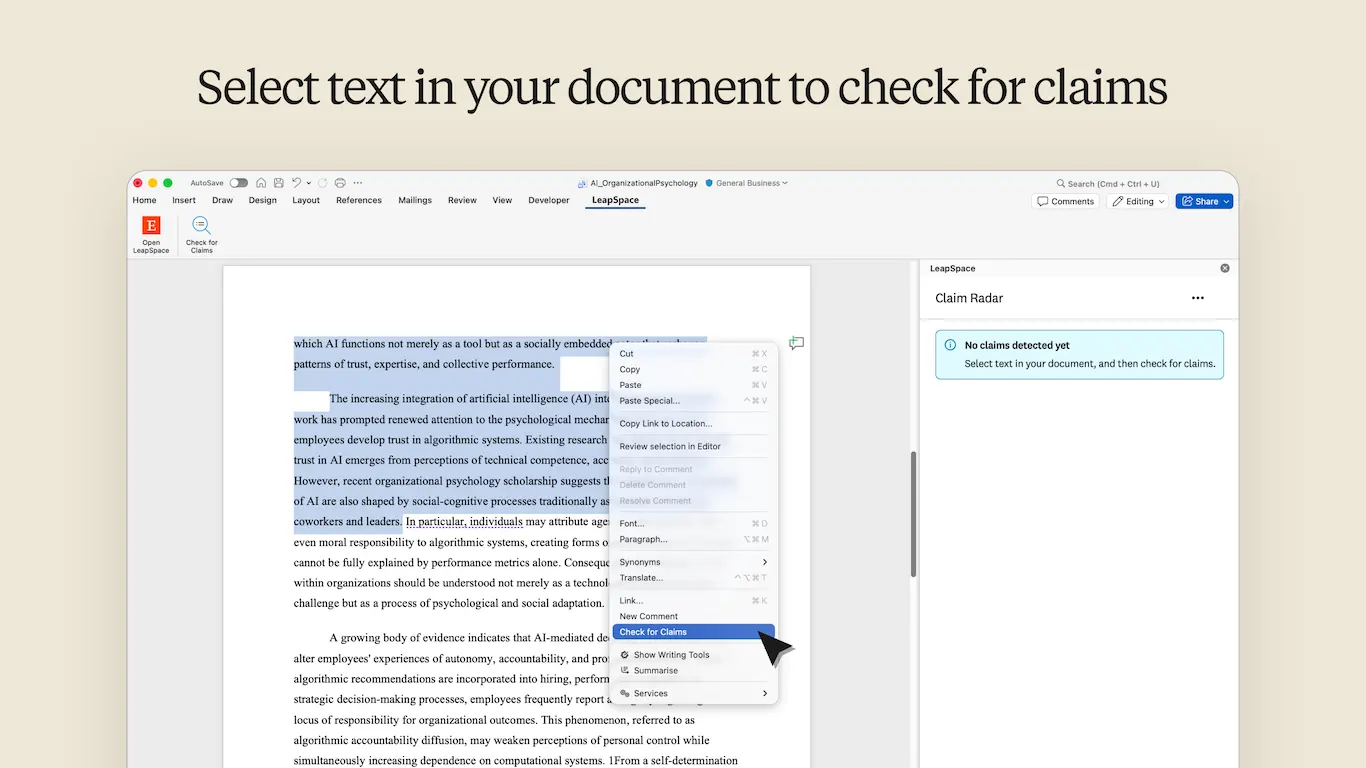Image resolution: width=1366 pixels, height=768 pixels.
Task: Choose Translate… from the context menu
Action: click(694, 578)
